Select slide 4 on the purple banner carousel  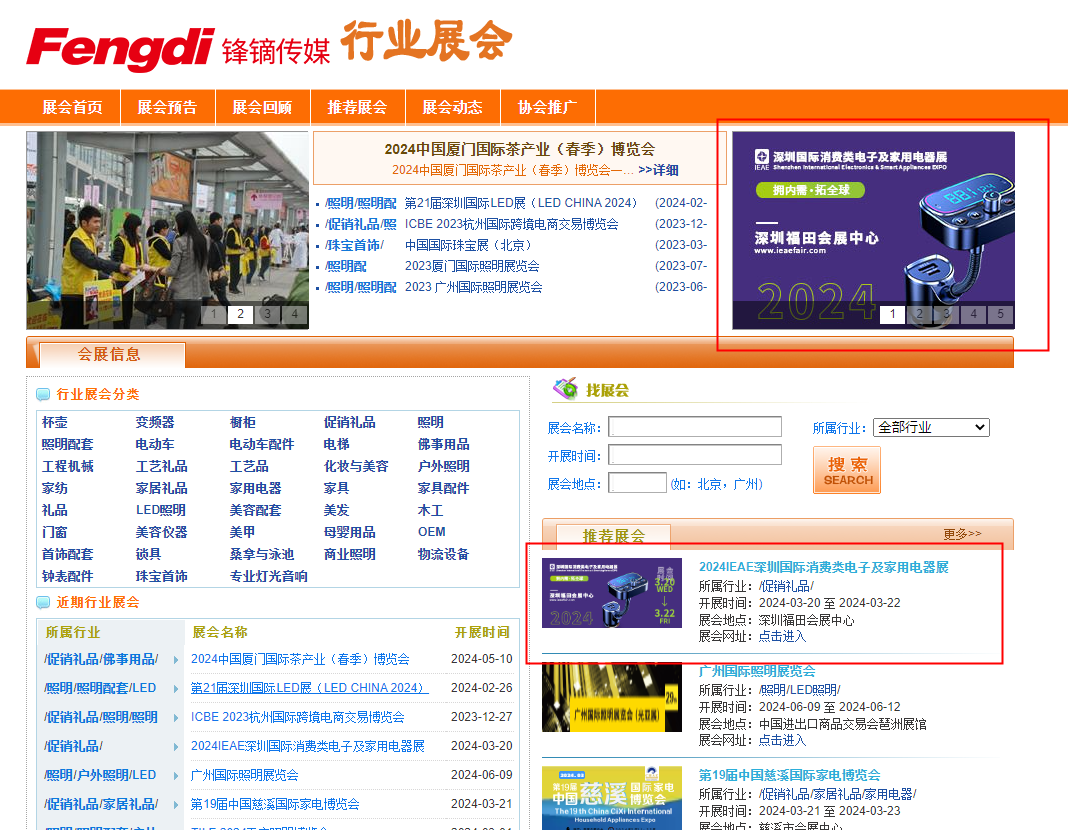pyautogui.click(x=973, y=314)
